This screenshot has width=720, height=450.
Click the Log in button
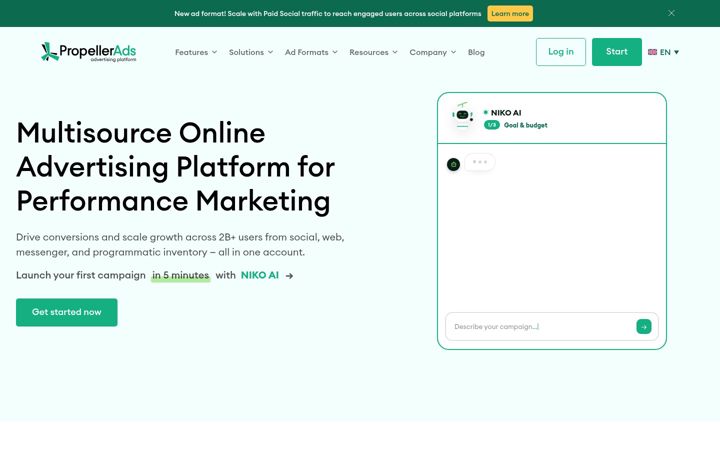click(x=561, y=52)
